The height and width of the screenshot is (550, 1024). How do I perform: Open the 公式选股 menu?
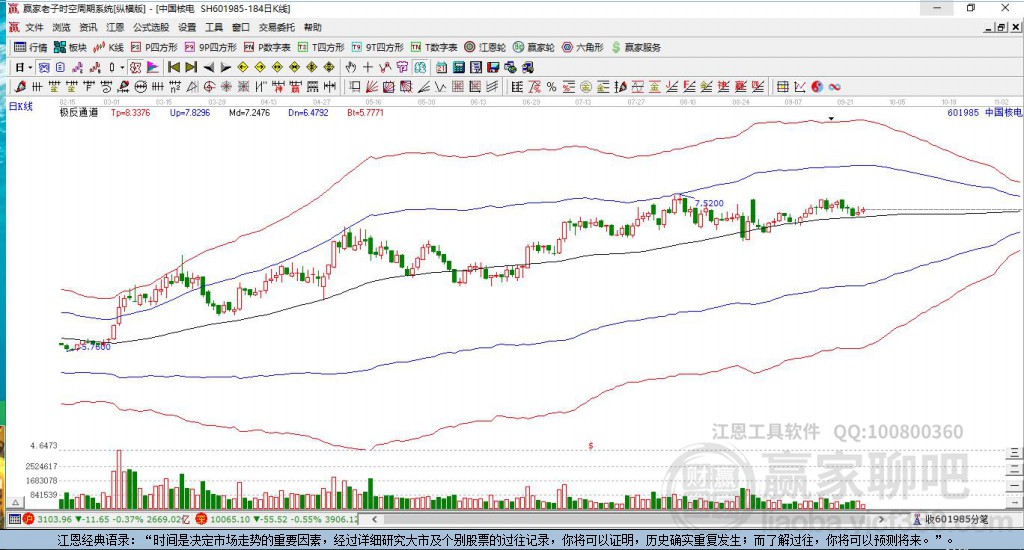tap(151, 27)
